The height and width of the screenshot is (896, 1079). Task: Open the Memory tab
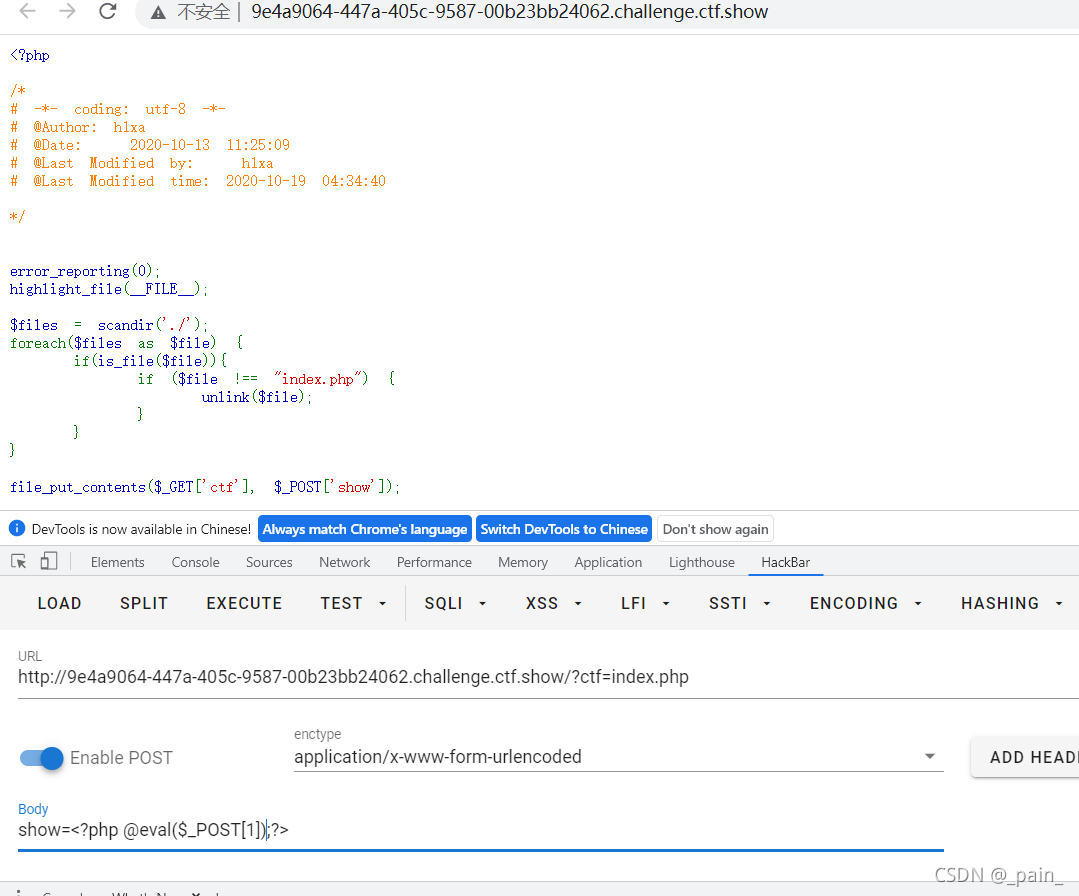(x=523, y=562)
